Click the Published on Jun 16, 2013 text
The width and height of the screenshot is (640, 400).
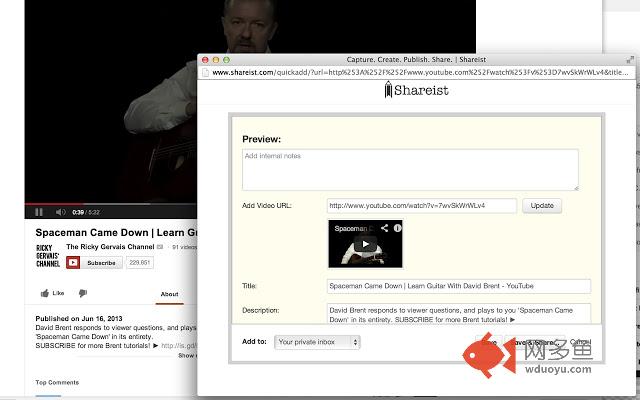(79, 318)
